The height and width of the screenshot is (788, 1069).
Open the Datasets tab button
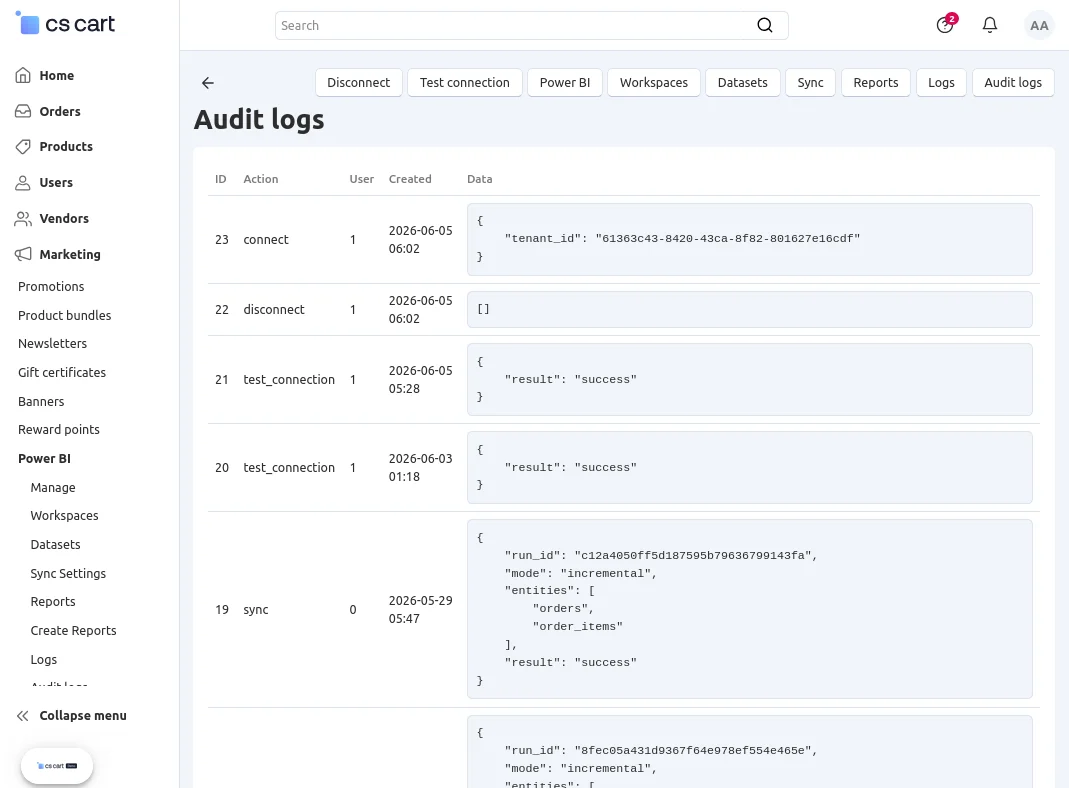(742, 82)
